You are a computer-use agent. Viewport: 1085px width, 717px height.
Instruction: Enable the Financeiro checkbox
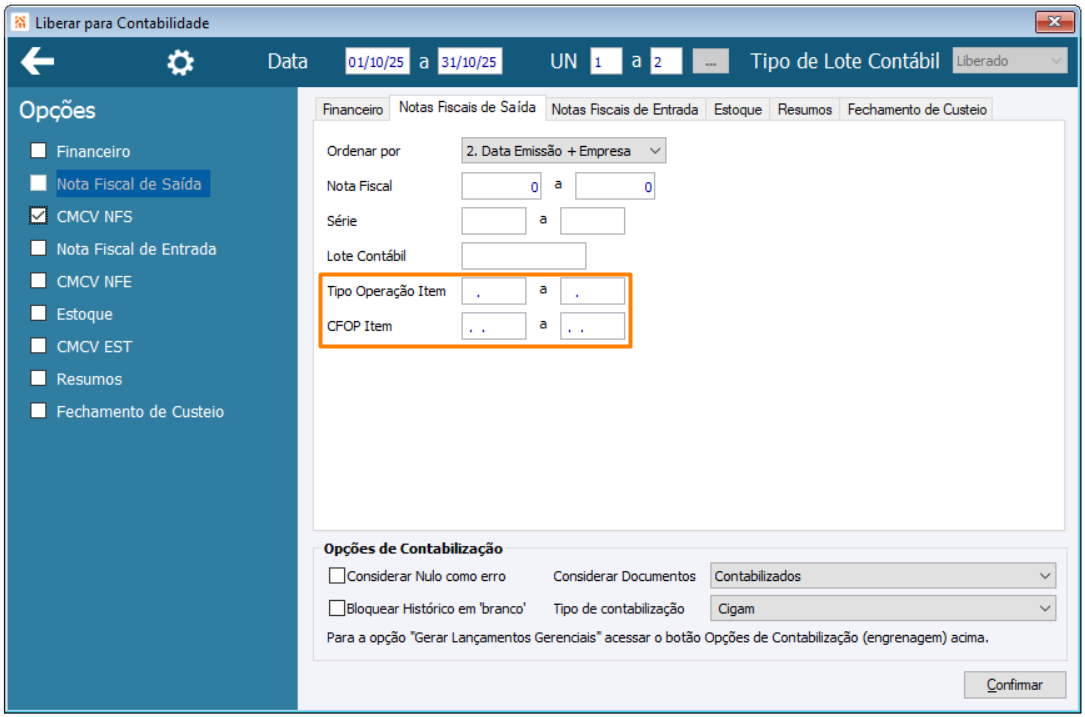pyautogui.click(x=39, y=151)
